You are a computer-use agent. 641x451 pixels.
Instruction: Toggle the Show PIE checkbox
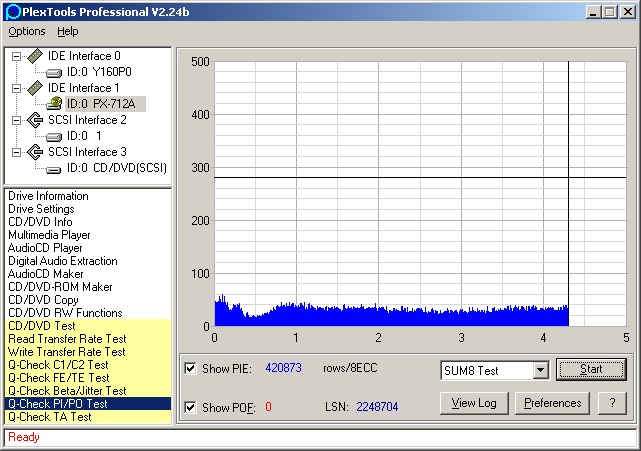[x=190, y=368]
